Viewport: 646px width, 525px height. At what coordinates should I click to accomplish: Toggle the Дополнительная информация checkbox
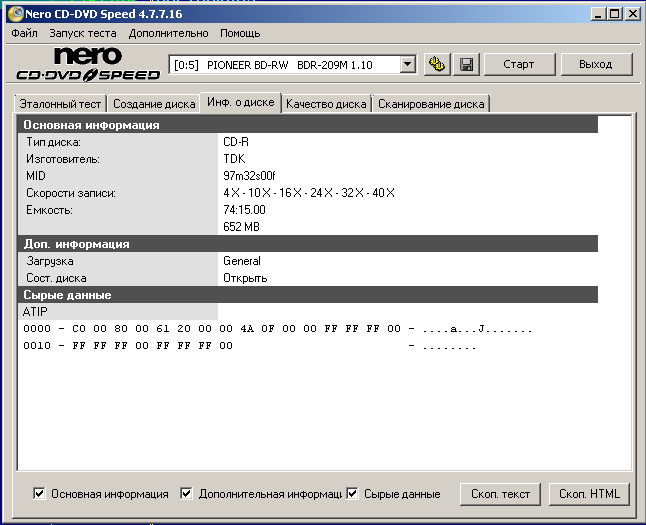(x=187, y=493)
